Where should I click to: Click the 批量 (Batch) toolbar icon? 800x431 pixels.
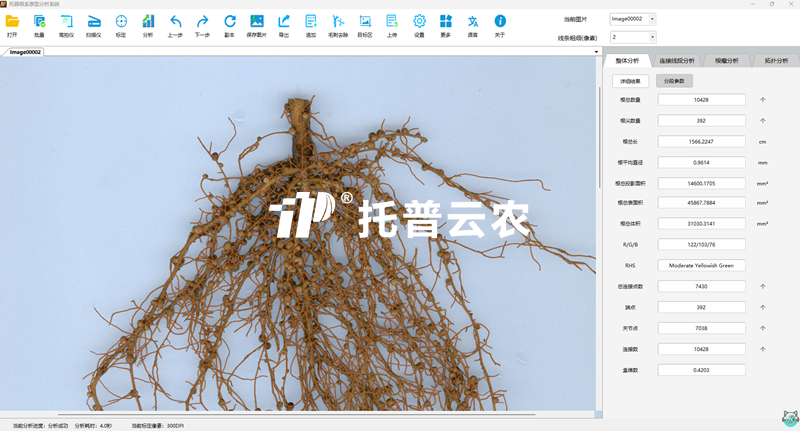pyautogui.click(x=39, y=22)
